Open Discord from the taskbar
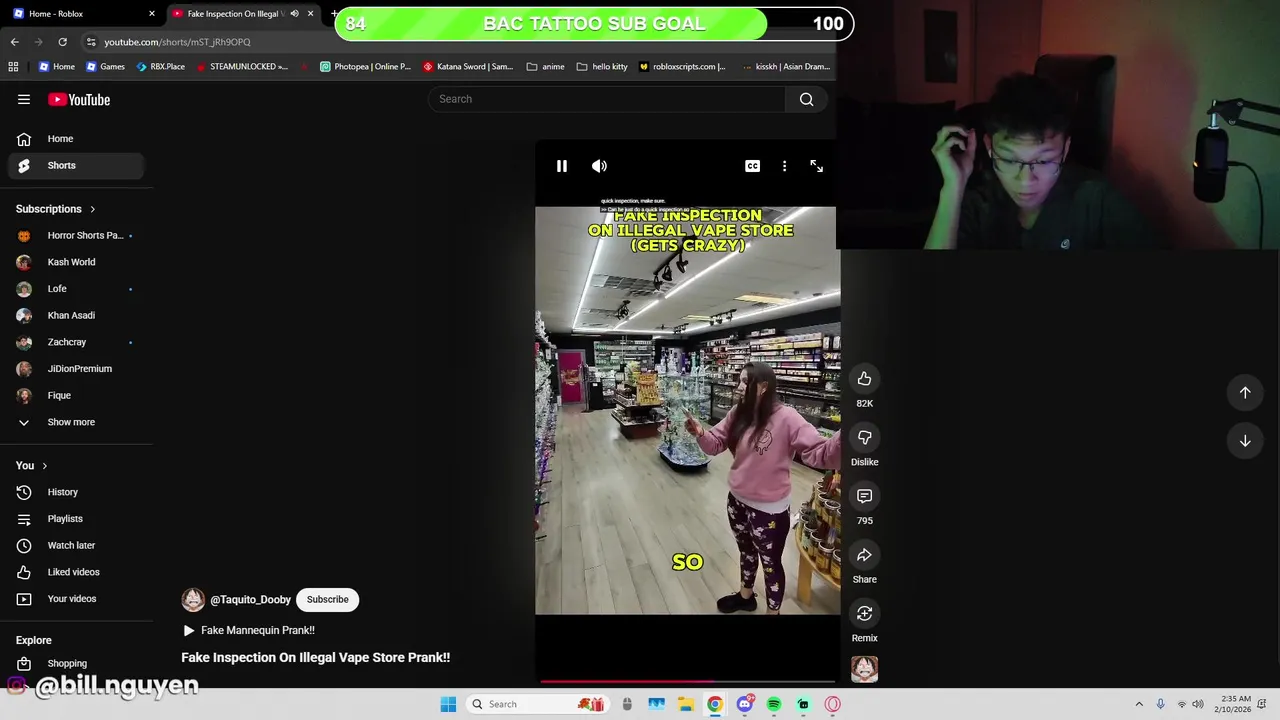Screen dimensions: 1280x720 click(744, 704)
